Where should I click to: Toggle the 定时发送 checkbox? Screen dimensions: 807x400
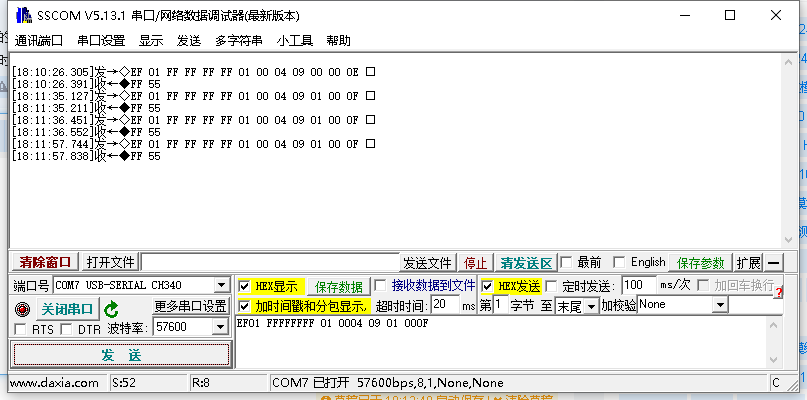click(551, 286)
